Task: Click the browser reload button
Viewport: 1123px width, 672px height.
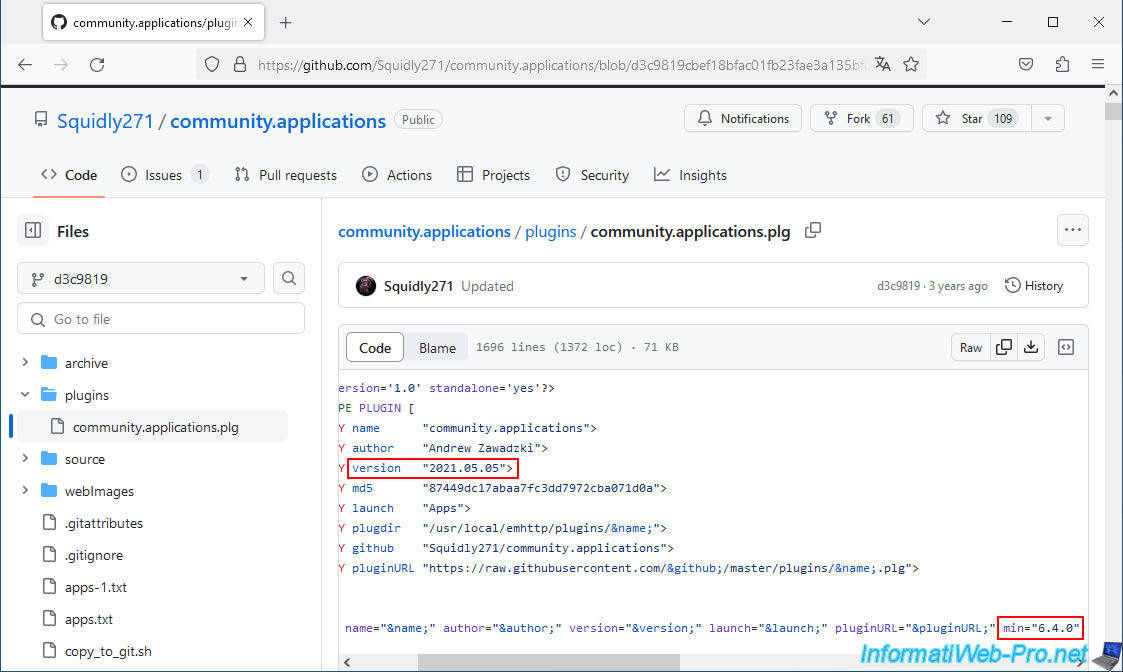Action: pyautogui.click(x=97, y=65)
